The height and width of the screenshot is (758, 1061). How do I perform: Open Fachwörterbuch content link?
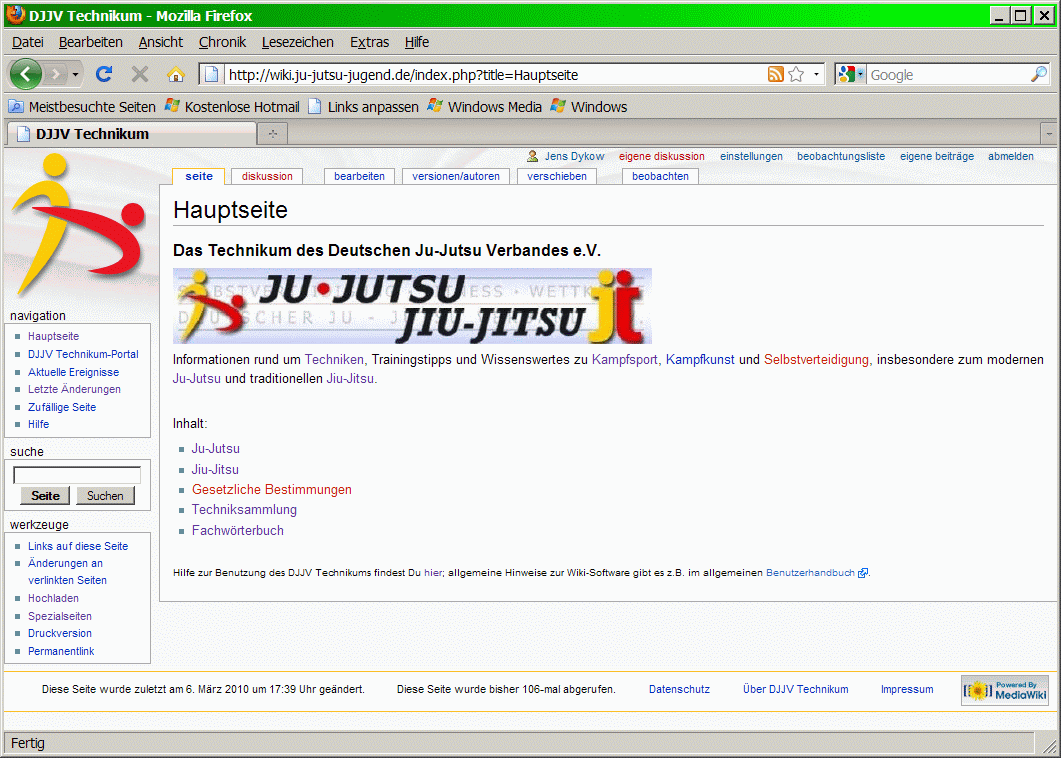pos(238,531)
